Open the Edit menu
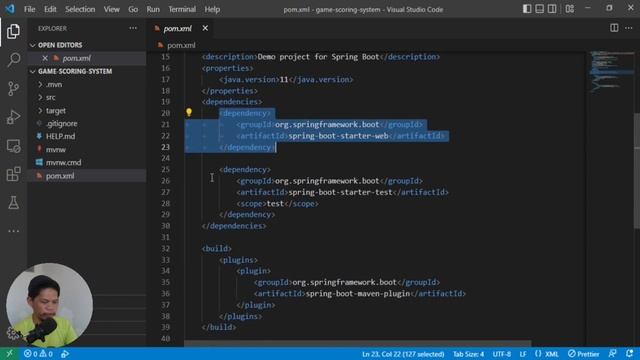The height and width of the screenshot is (360, 640). [x=50, y=9]
